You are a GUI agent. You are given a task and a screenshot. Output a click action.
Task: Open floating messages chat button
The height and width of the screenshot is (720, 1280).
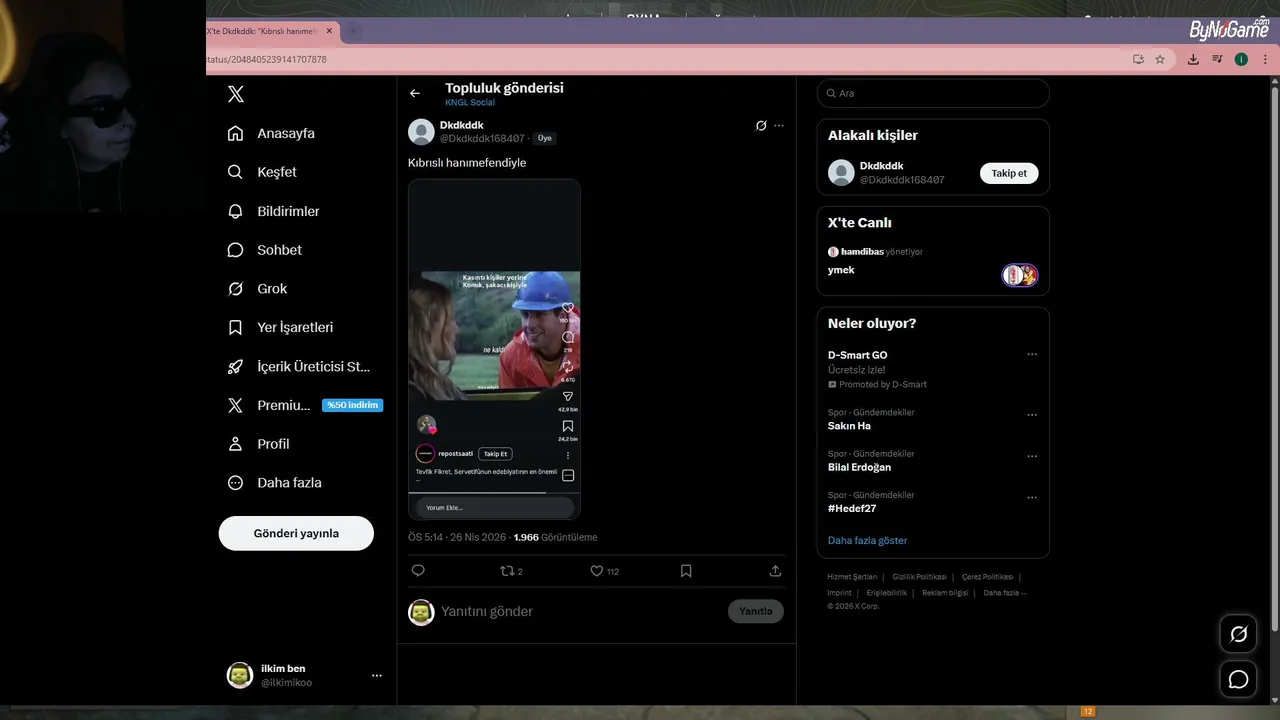[x=1238, y=679]
